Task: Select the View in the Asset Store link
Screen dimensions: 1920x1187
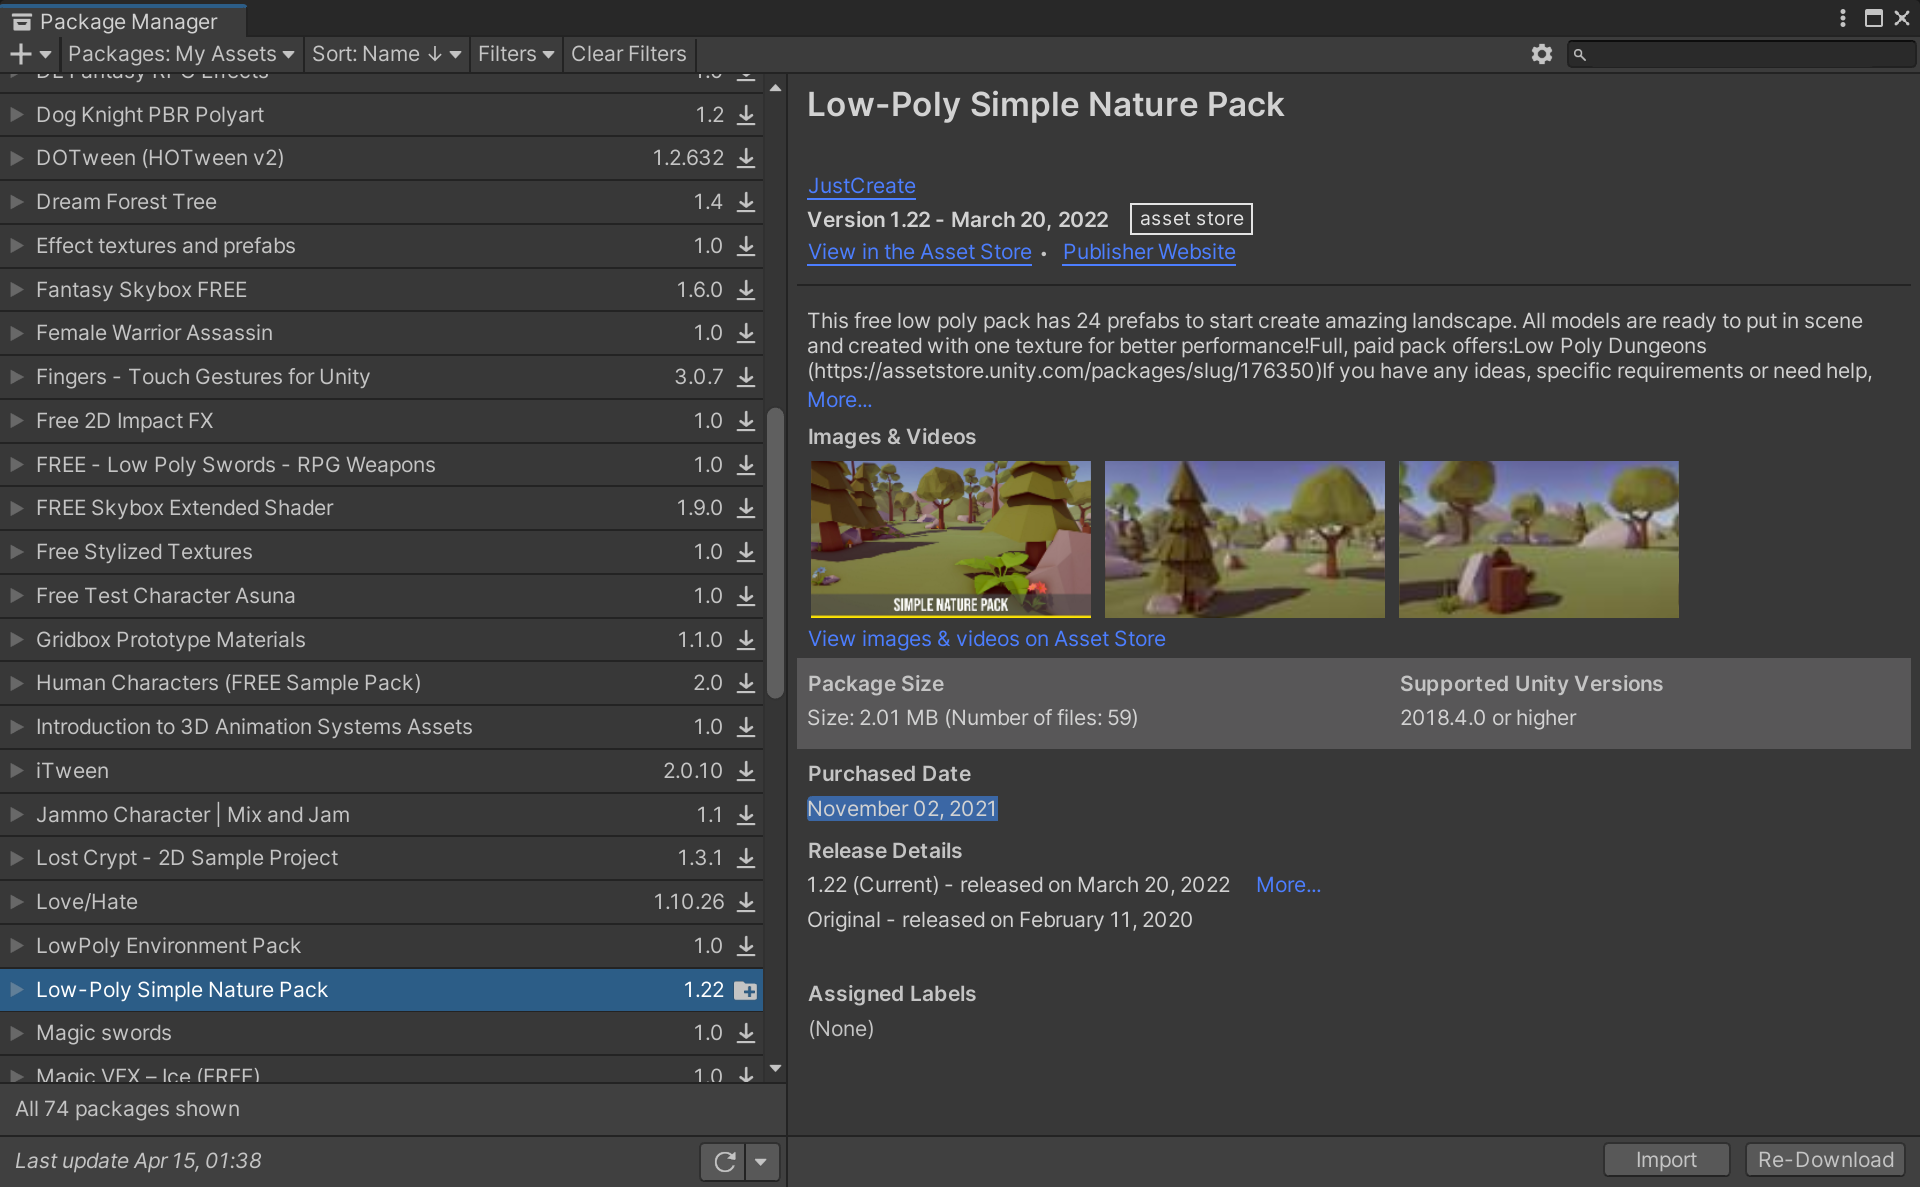Action: pos(919,251)
